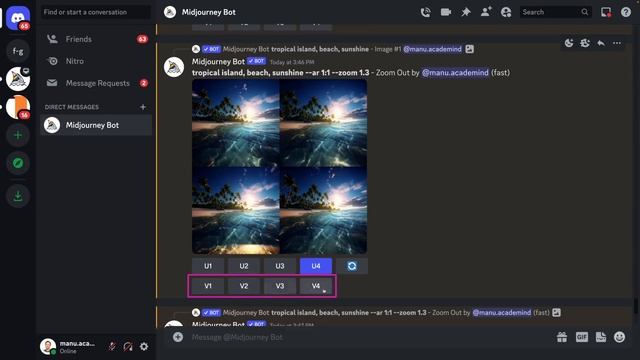Upscale image with U2 button
This screenshot has width=640, height=360.
244,266
